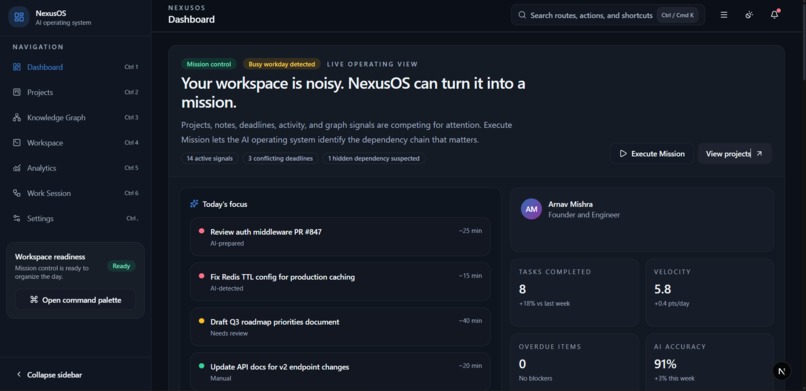Click the Projects icon in sidebar
Screen dimensions: 806x391
tap(16, 92)
